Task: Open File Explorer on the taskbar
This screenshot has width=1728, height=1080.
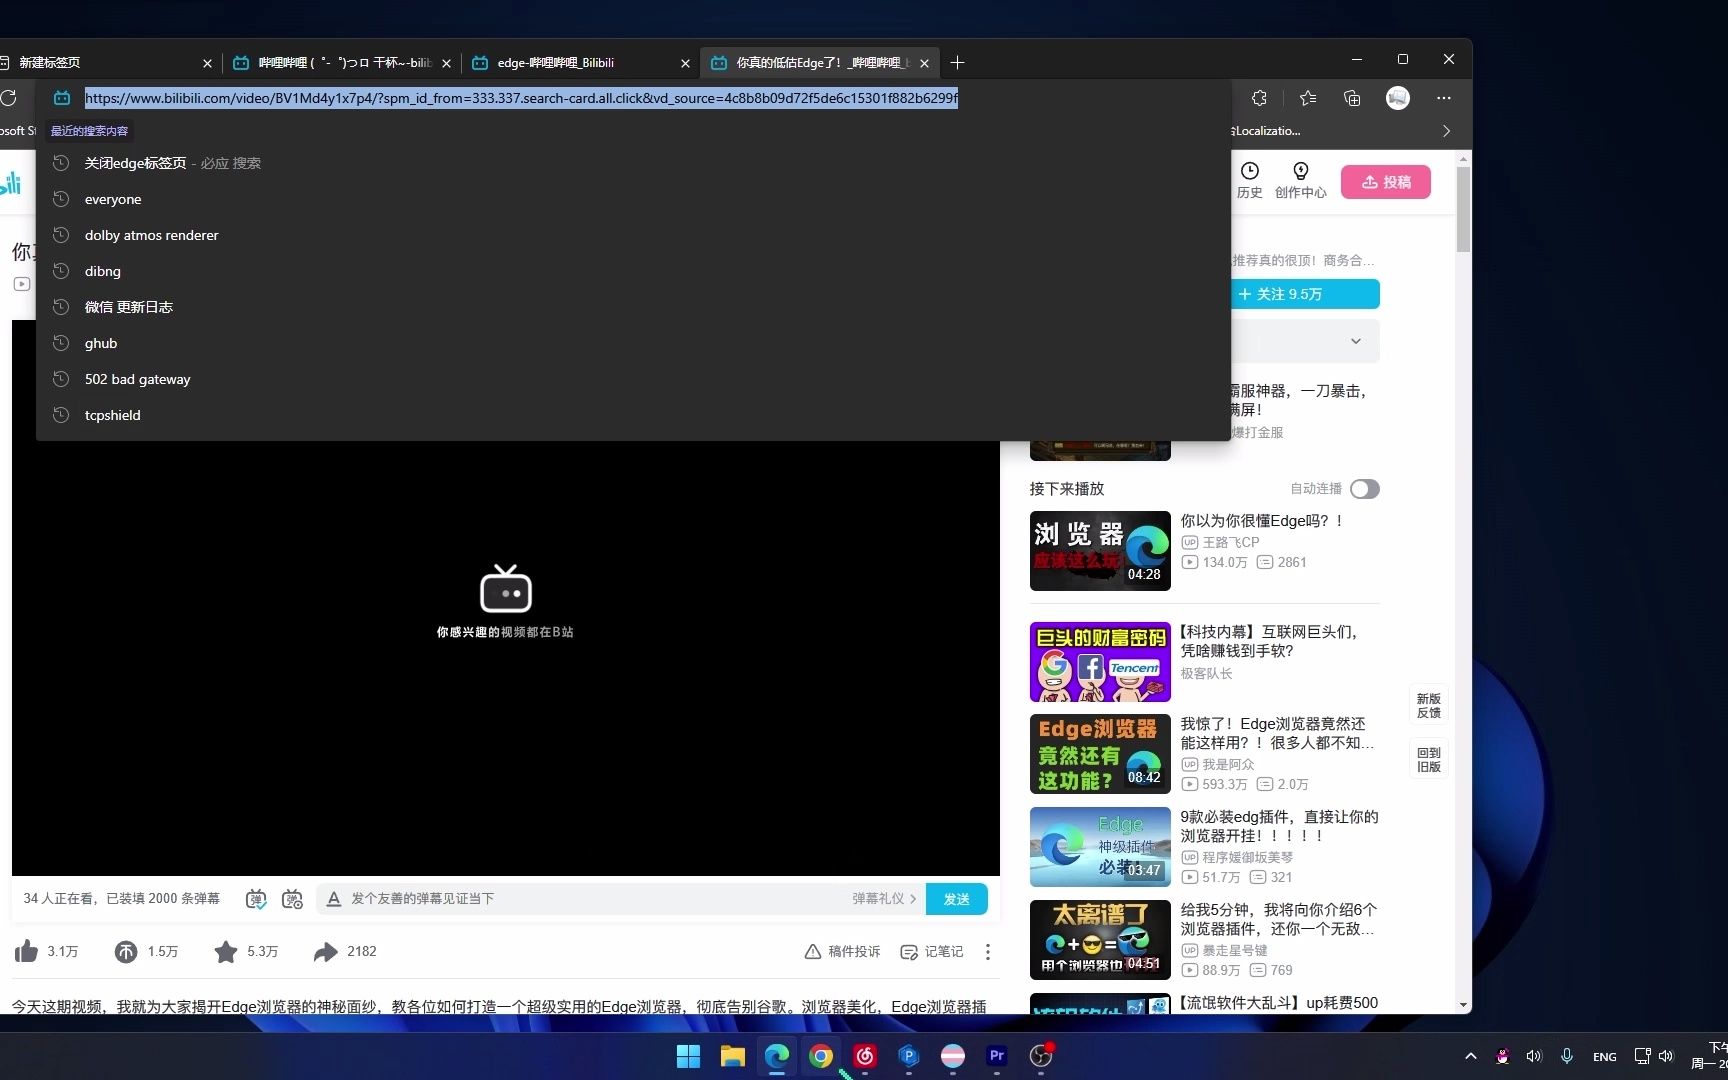Action: tap(733, 1056)
